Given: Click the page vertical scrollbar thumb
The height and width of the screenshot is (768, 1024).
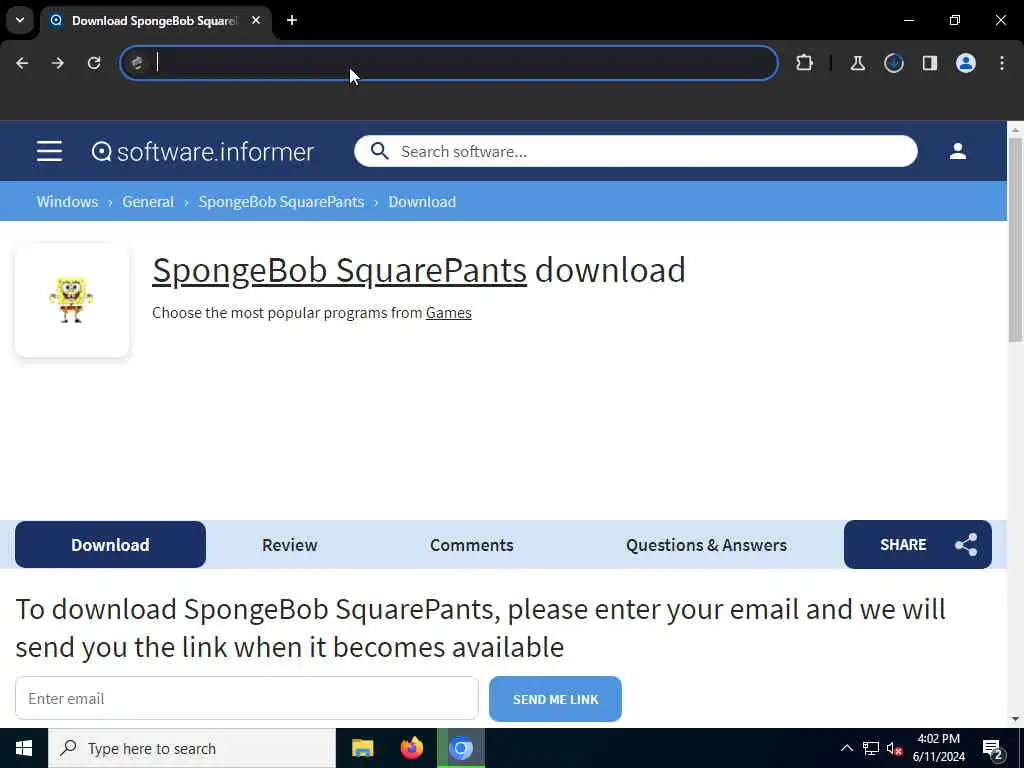Looking at the screenshot, I should point(1015,239).
